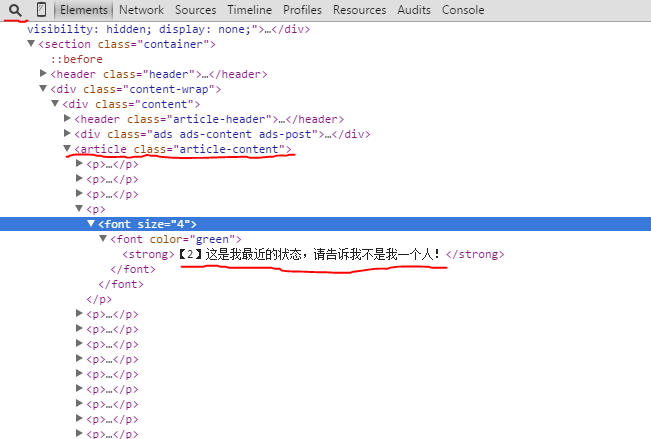Image resolution: width=651 pixels, height=439 pixels.
Task: Toggle the mobile device mode icon
Action: click(41, 10)
